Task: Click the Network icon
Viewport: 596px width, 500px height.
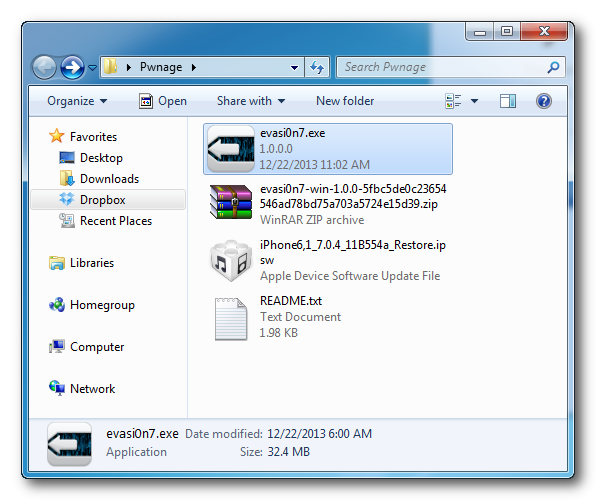Action: pos(57,388)
